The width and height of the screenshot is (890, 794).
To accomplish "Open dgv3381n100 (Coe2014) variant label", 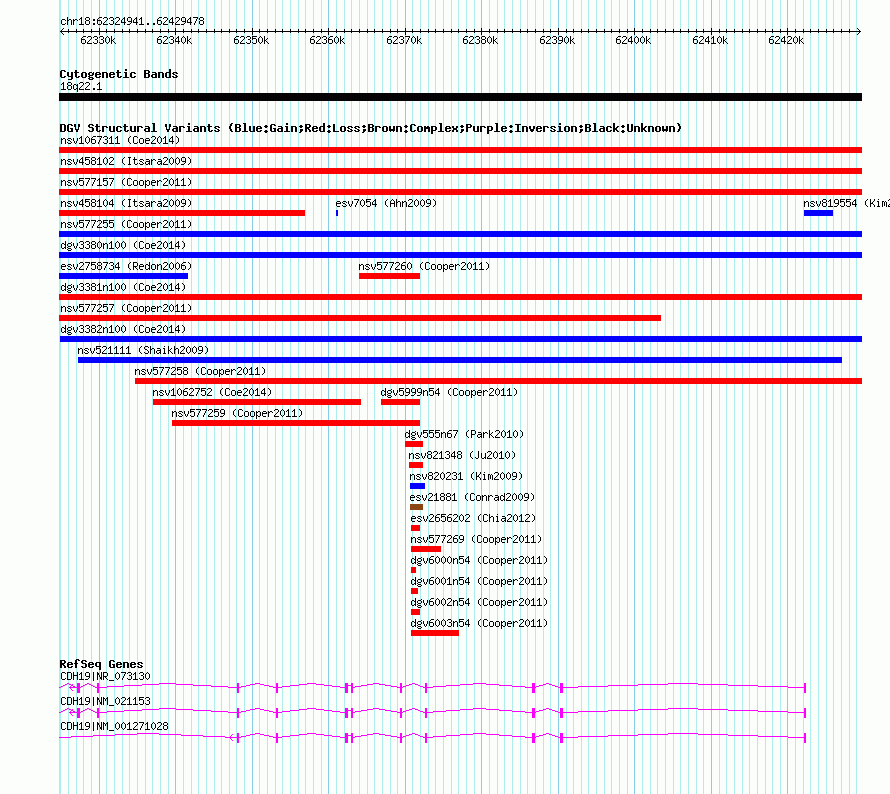I will click(123, 287).
